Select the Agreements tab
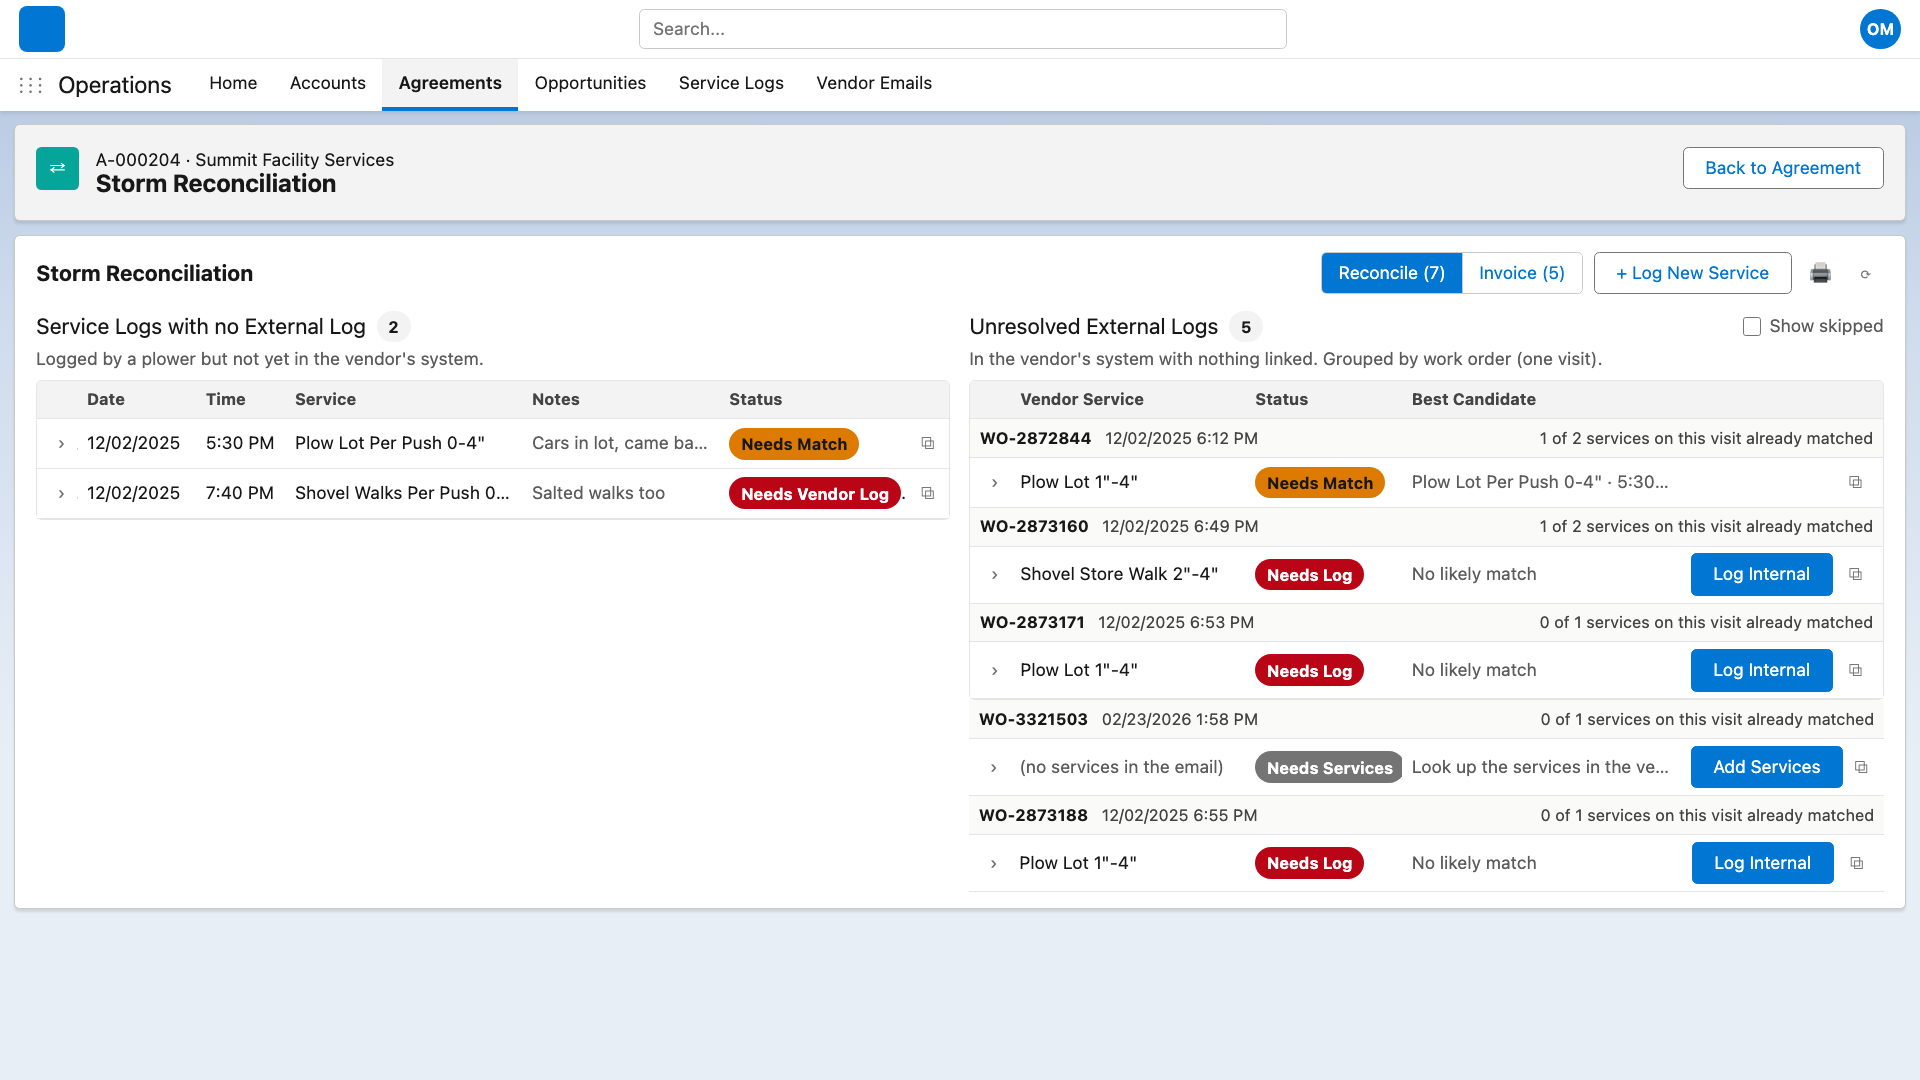 point(450,83)
